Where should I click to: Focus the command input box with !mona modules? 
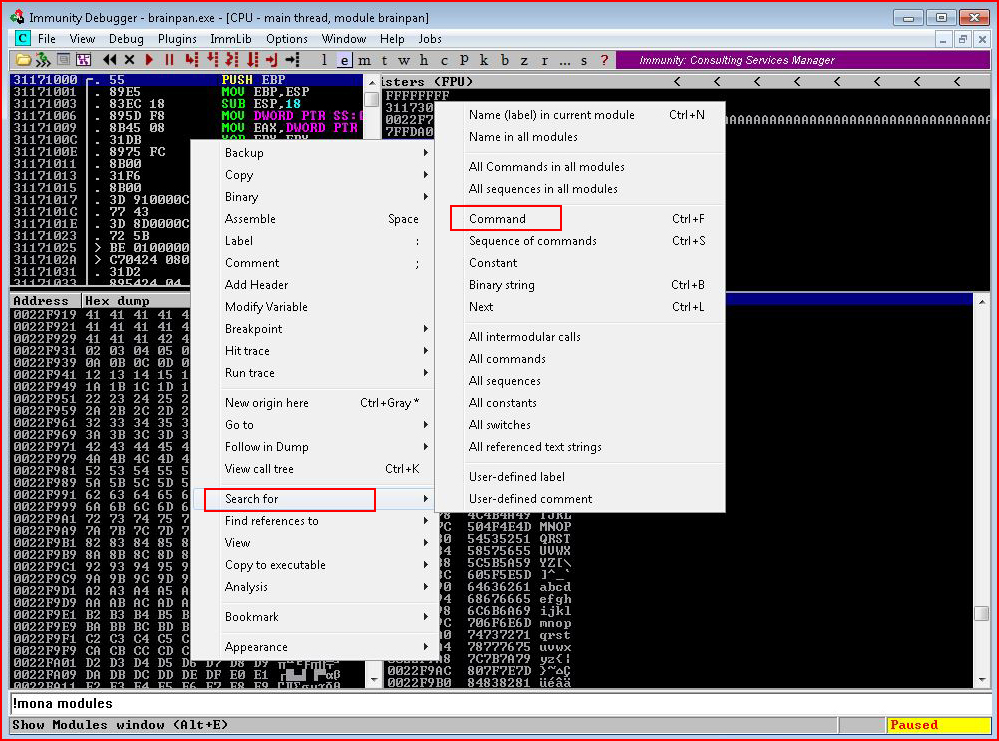click(500, 703)
